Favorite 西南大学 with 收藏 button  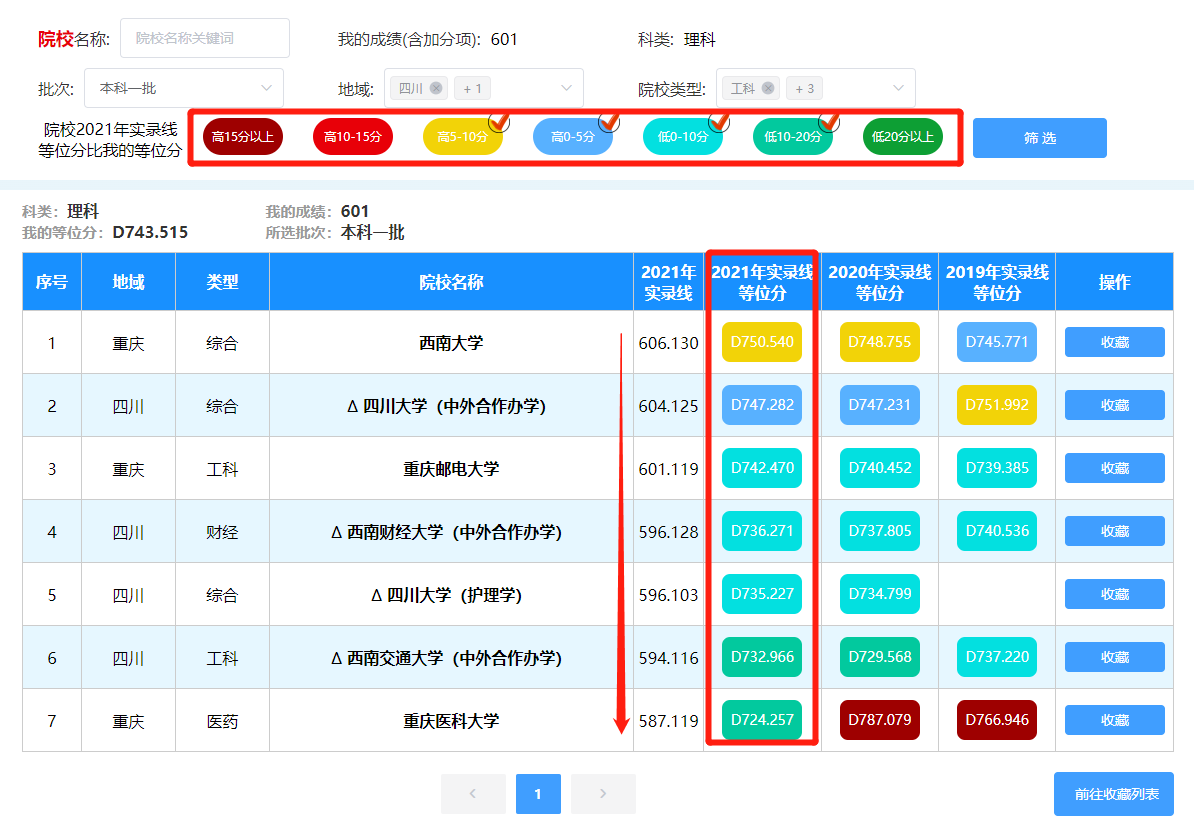(x=1114, y=342)
